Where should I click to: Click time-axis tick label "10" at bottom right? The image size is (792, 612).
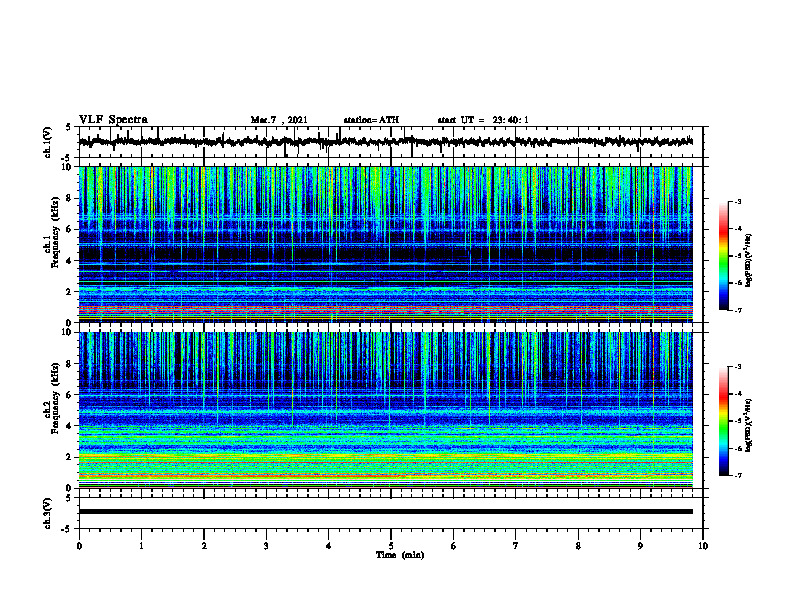click(703, 546)
